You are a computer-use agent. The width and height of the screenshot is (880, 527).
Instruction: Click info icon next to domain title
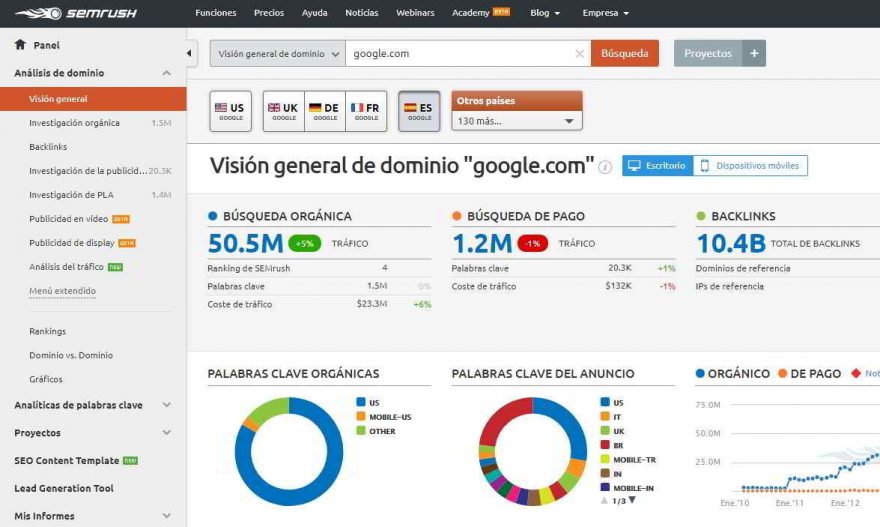click(605, 168)
